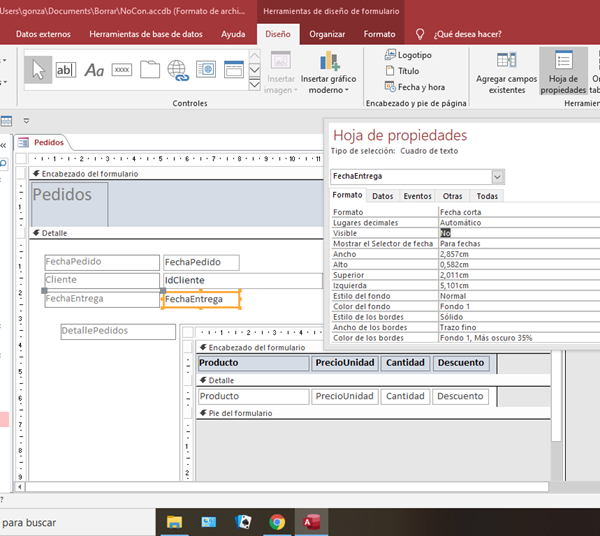Screen dimensions: 600x536
Task: Insert a hyperlink control from the gallery
Action: (x=178, y=69)
